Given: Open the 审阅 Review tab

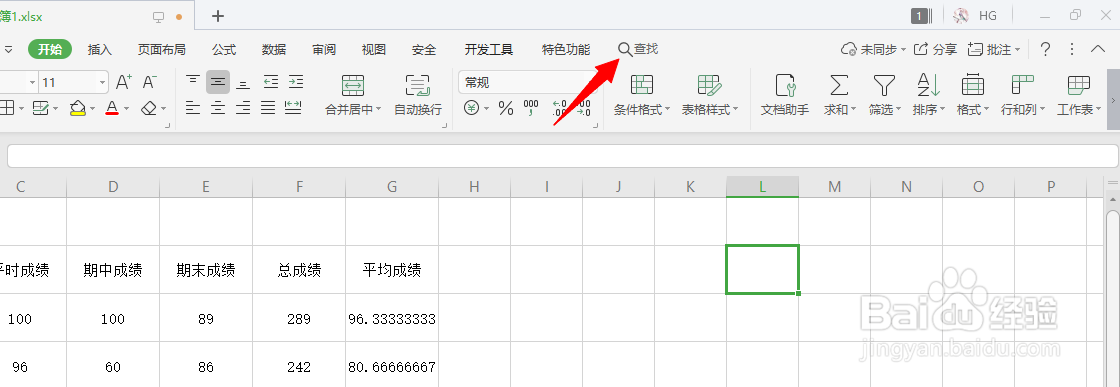Looking at the screenshot, I should coord(324,49).
